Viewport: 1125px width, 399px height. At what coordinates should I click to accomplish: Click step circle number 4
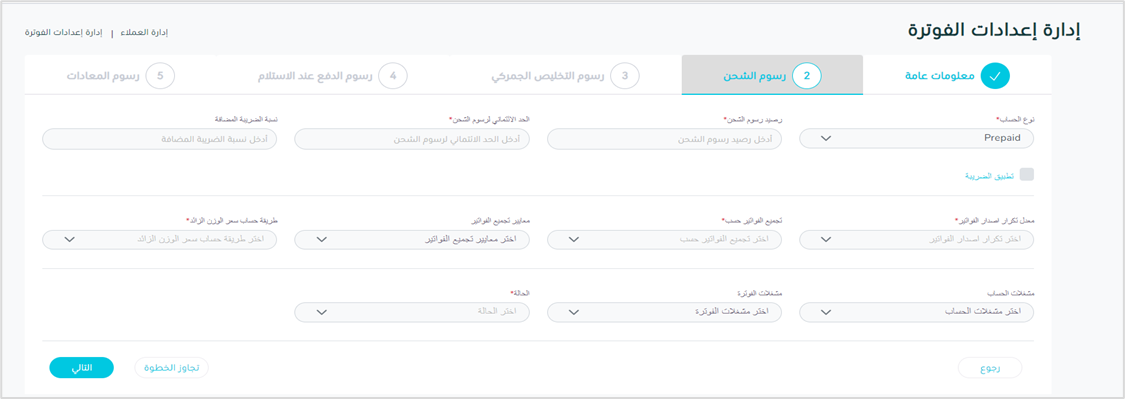pyautogui.click(x=393, y=75)
